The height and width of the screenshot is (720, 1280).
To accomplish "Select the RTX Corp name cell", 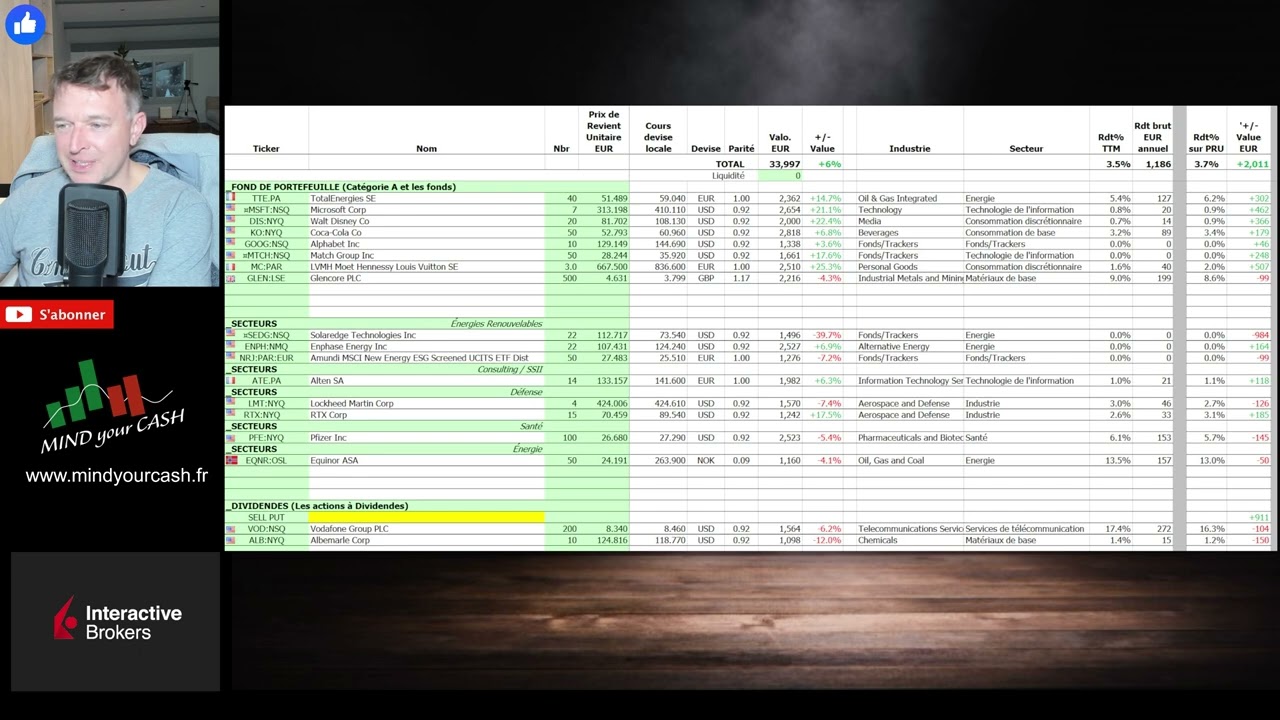I will coord(427,415).
